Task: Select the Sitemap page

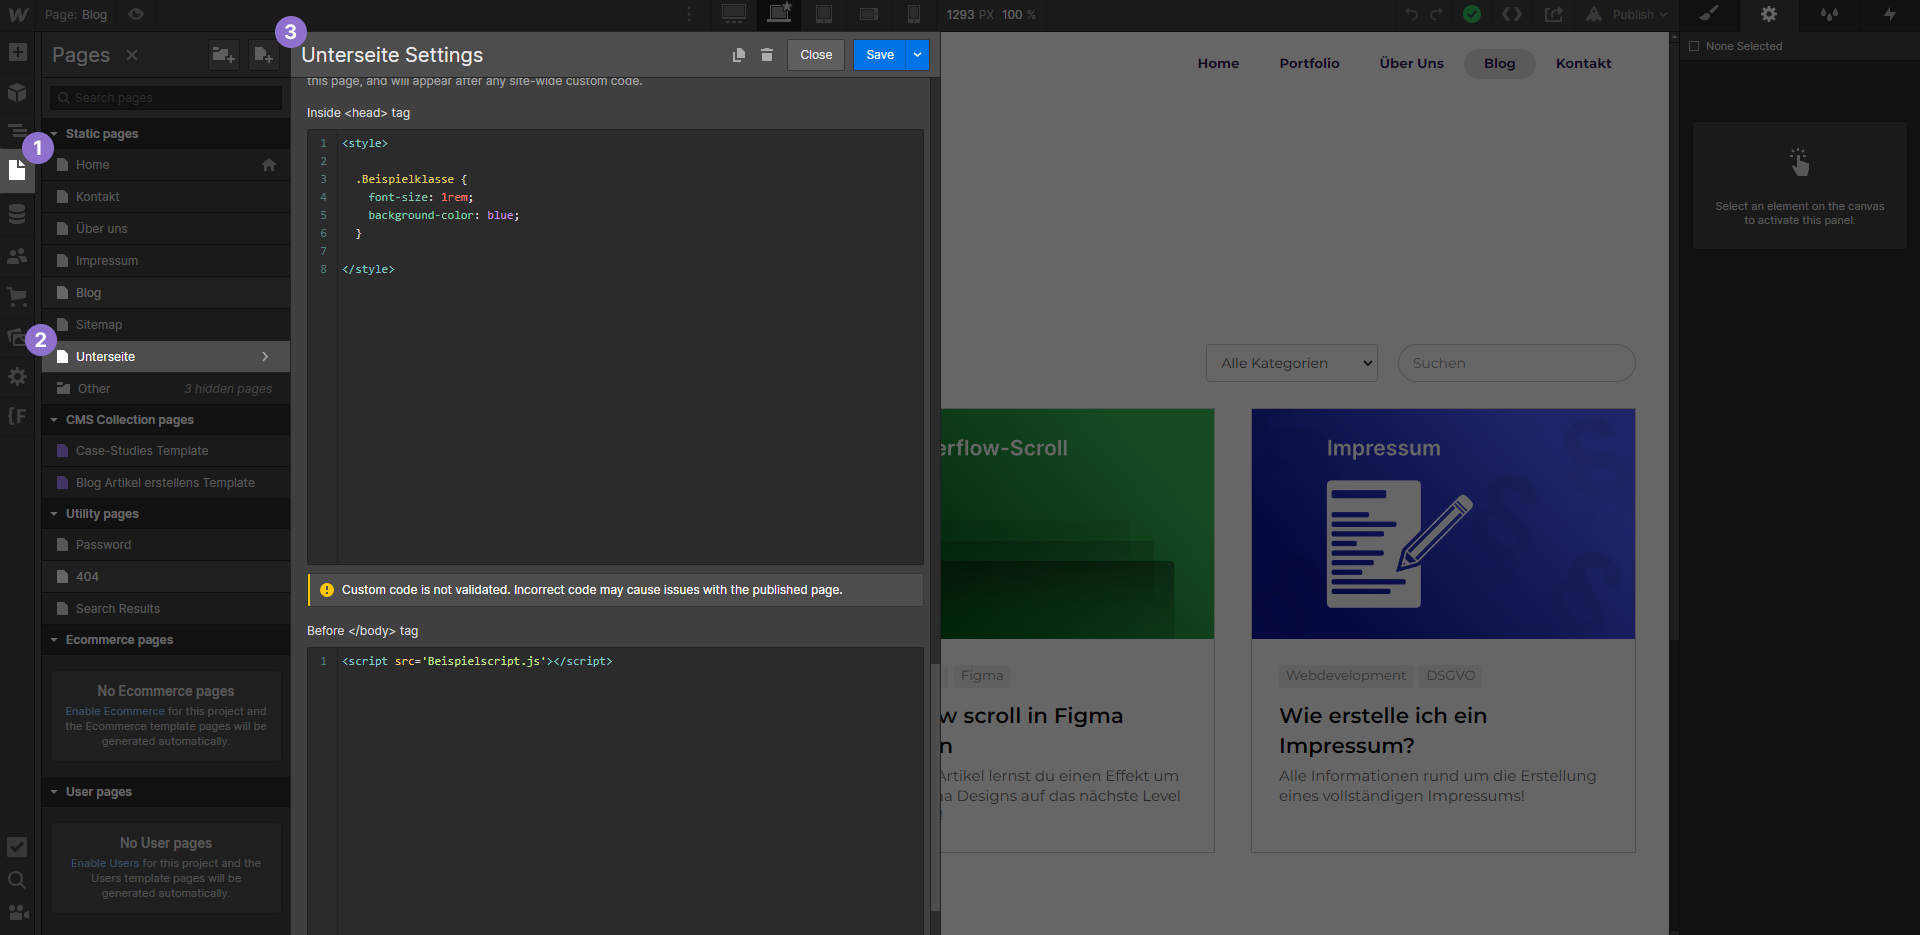Action: 166,325
